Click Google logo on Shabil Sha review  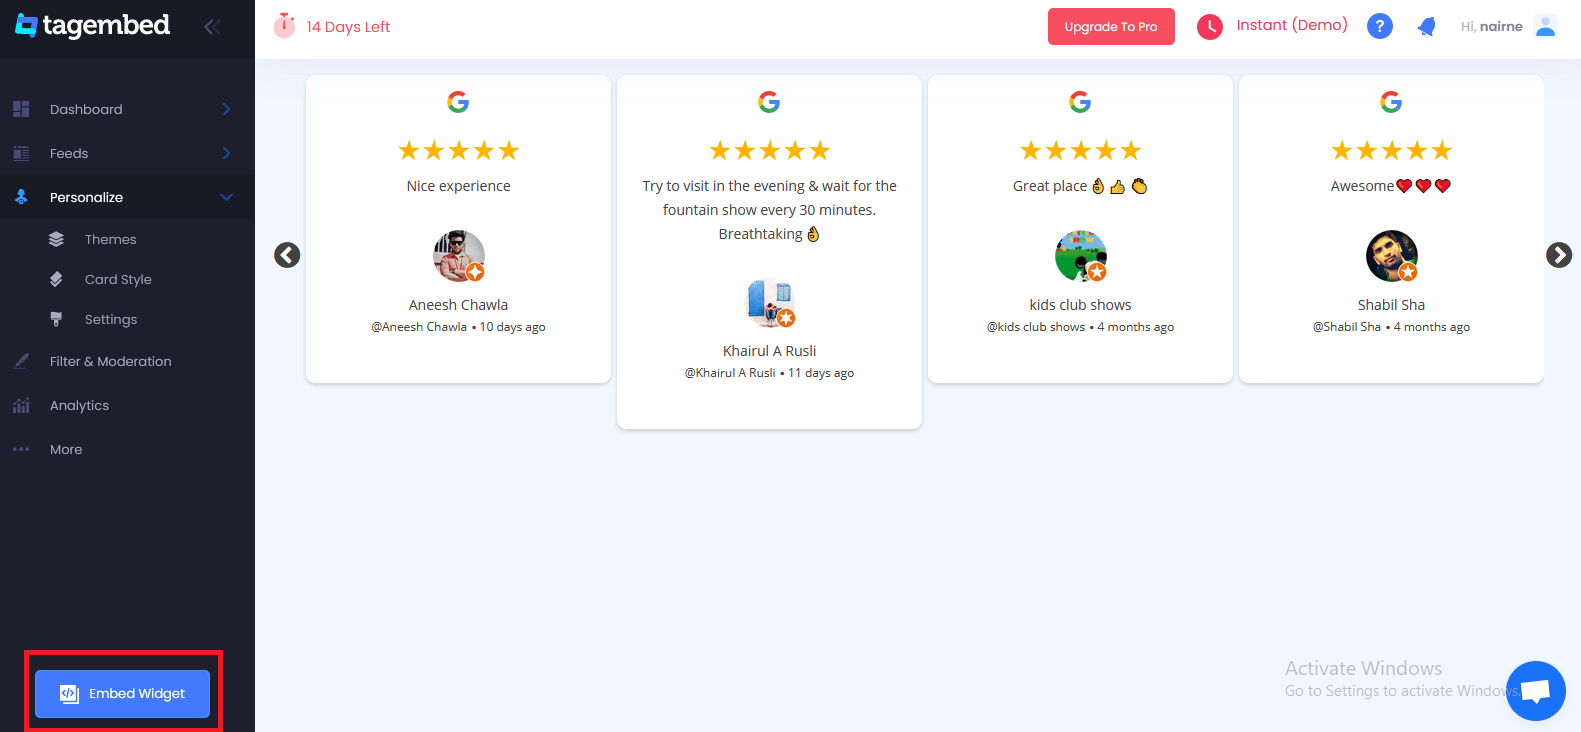1391,101
